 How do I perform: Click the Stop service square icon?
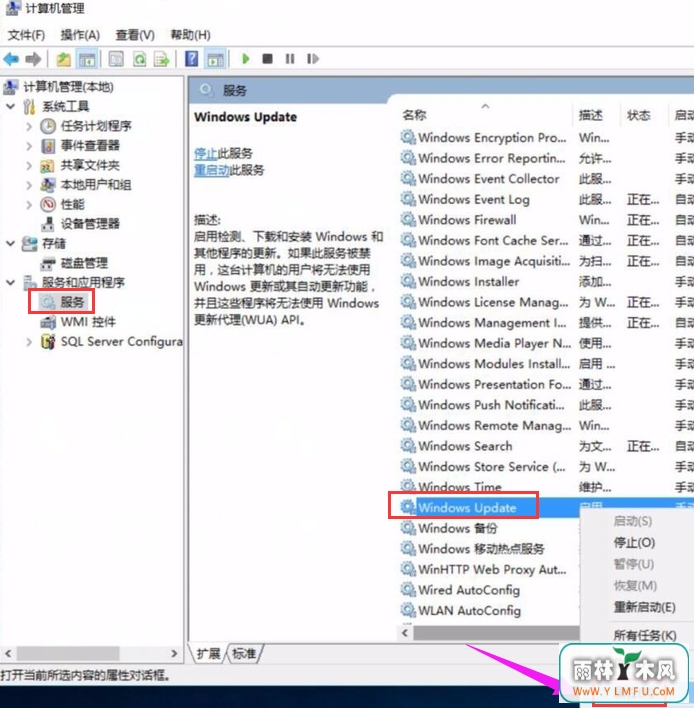click(x=267, y=59)
